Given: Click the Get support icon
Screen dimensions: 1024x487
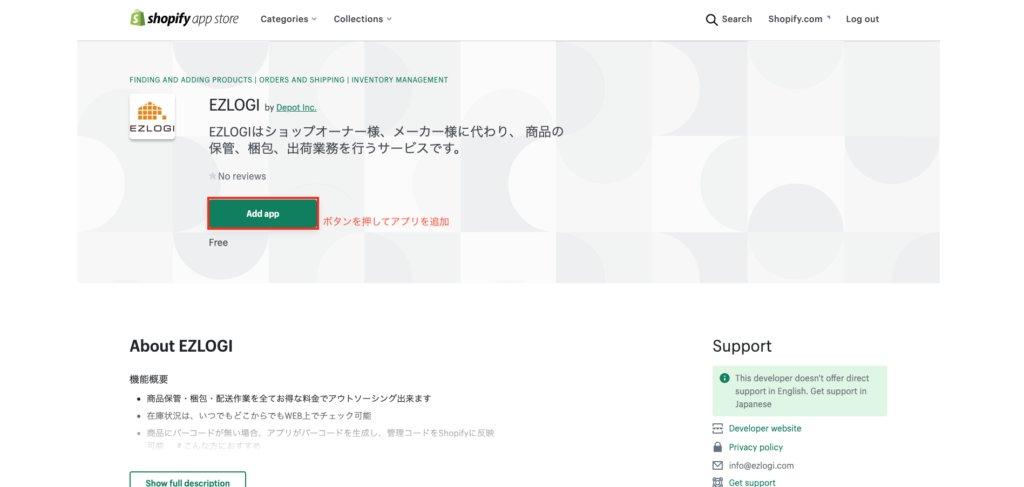Looking at the screenshot, I should (717, 482).
